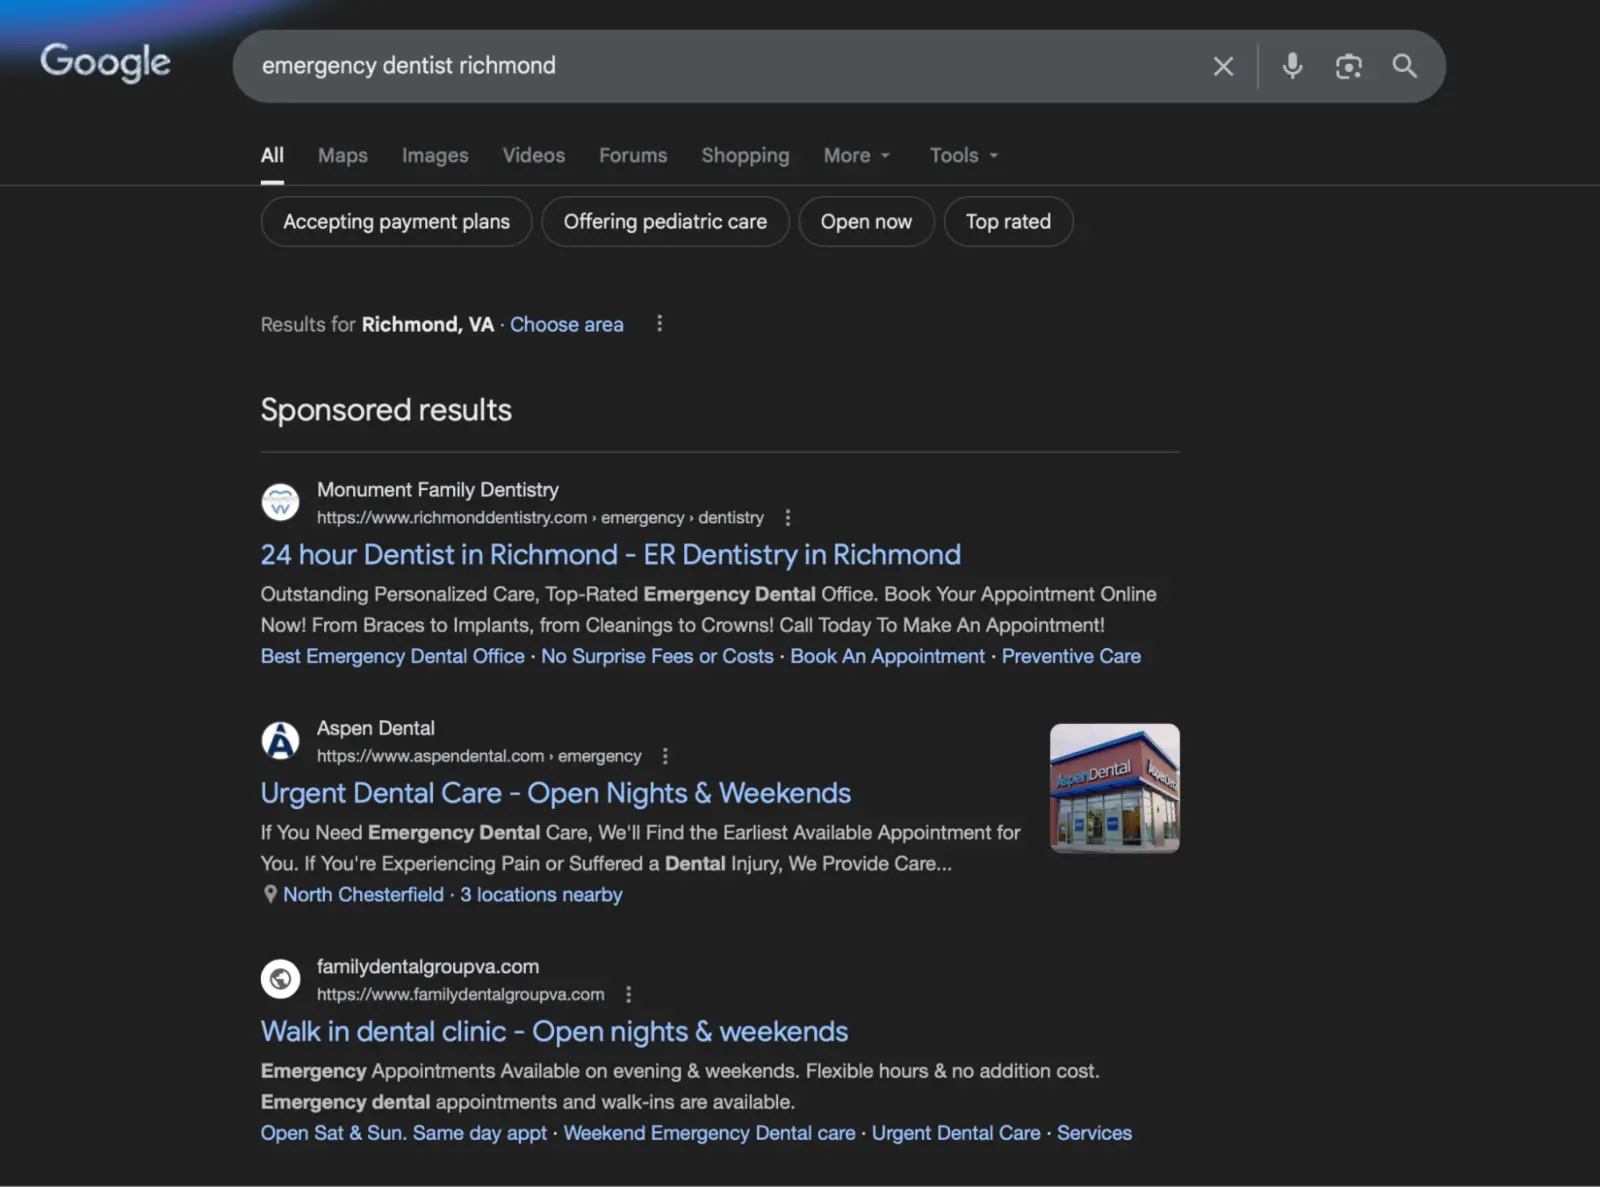This screenshot has height=1187, width=1600.
Task: Toggle the Top rated filter chip
Action: [x=1008, y=221]
